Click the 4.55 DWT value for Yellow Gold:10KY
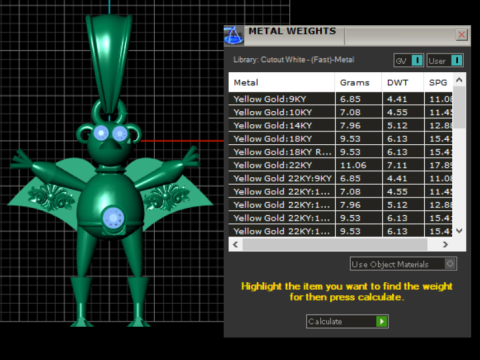 397,112
